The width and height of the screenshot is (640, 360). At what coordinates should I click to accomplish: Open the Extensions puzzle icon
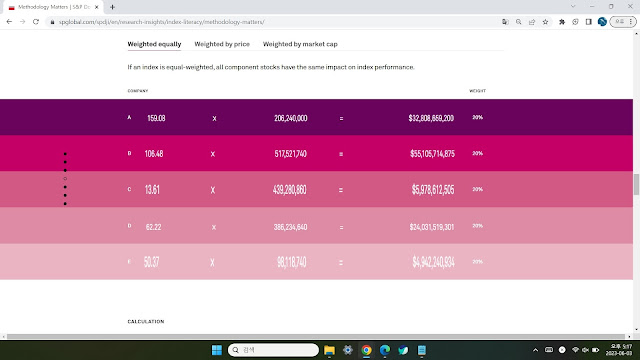pos(562,22)
